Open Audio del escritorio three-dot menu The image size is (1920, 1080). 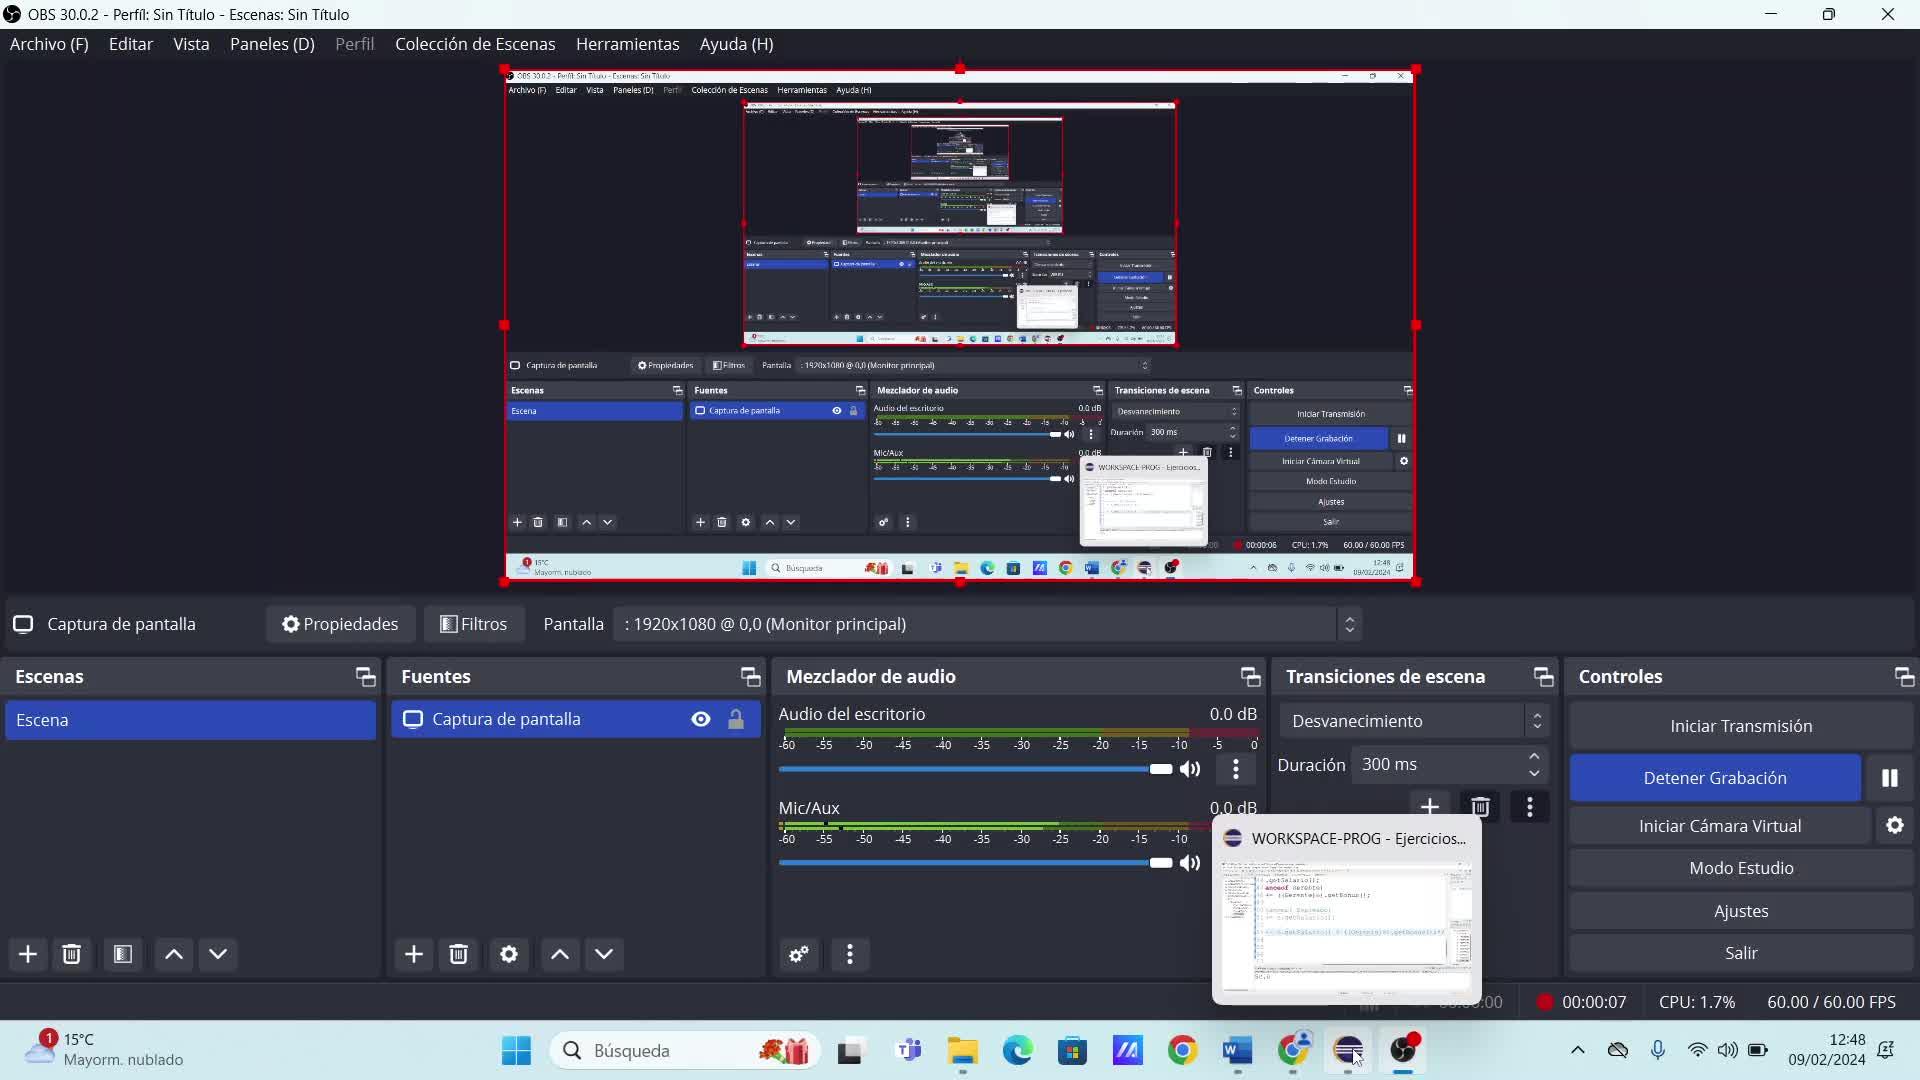click(x=1236, y=769)
